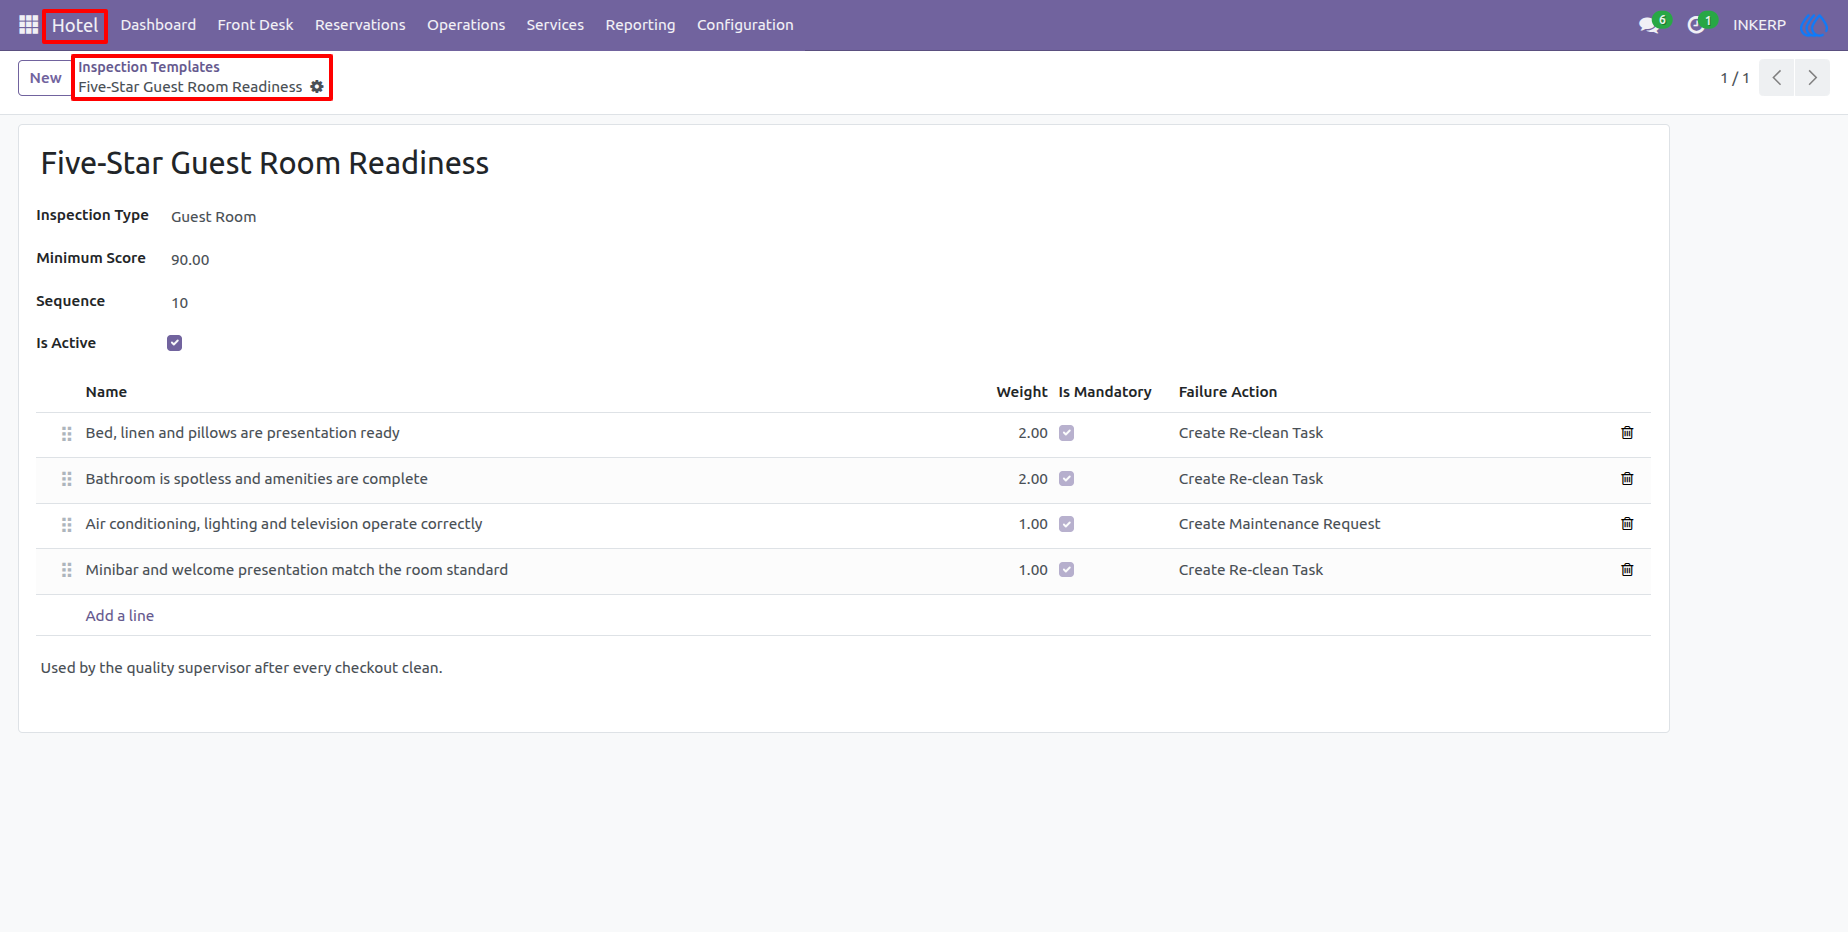Open the Front Desk menu

point(255,25)
